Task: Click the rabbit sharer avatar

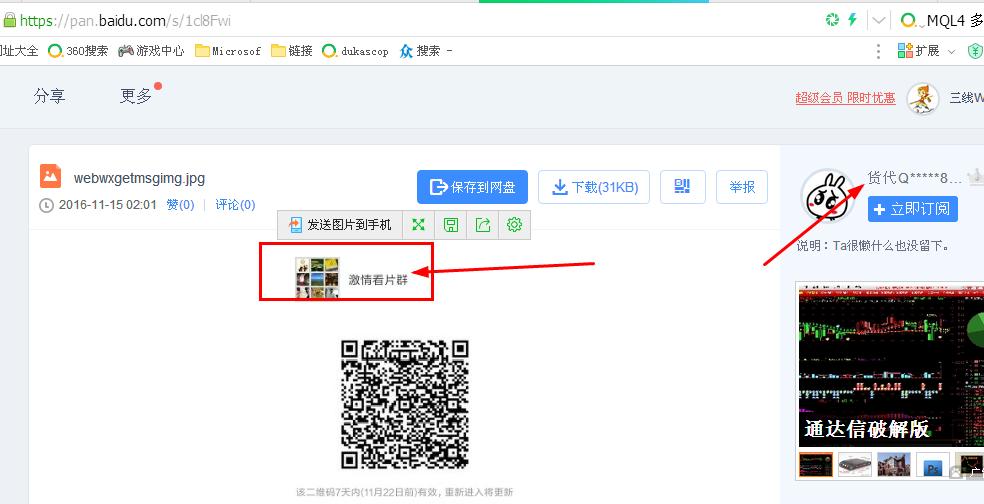Action: 828,195
